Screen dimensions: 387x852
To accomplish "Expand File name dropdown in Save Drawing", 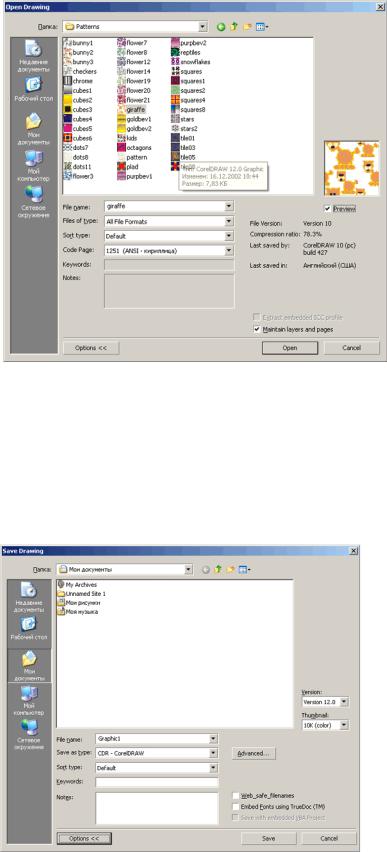I will pos(213,739).
